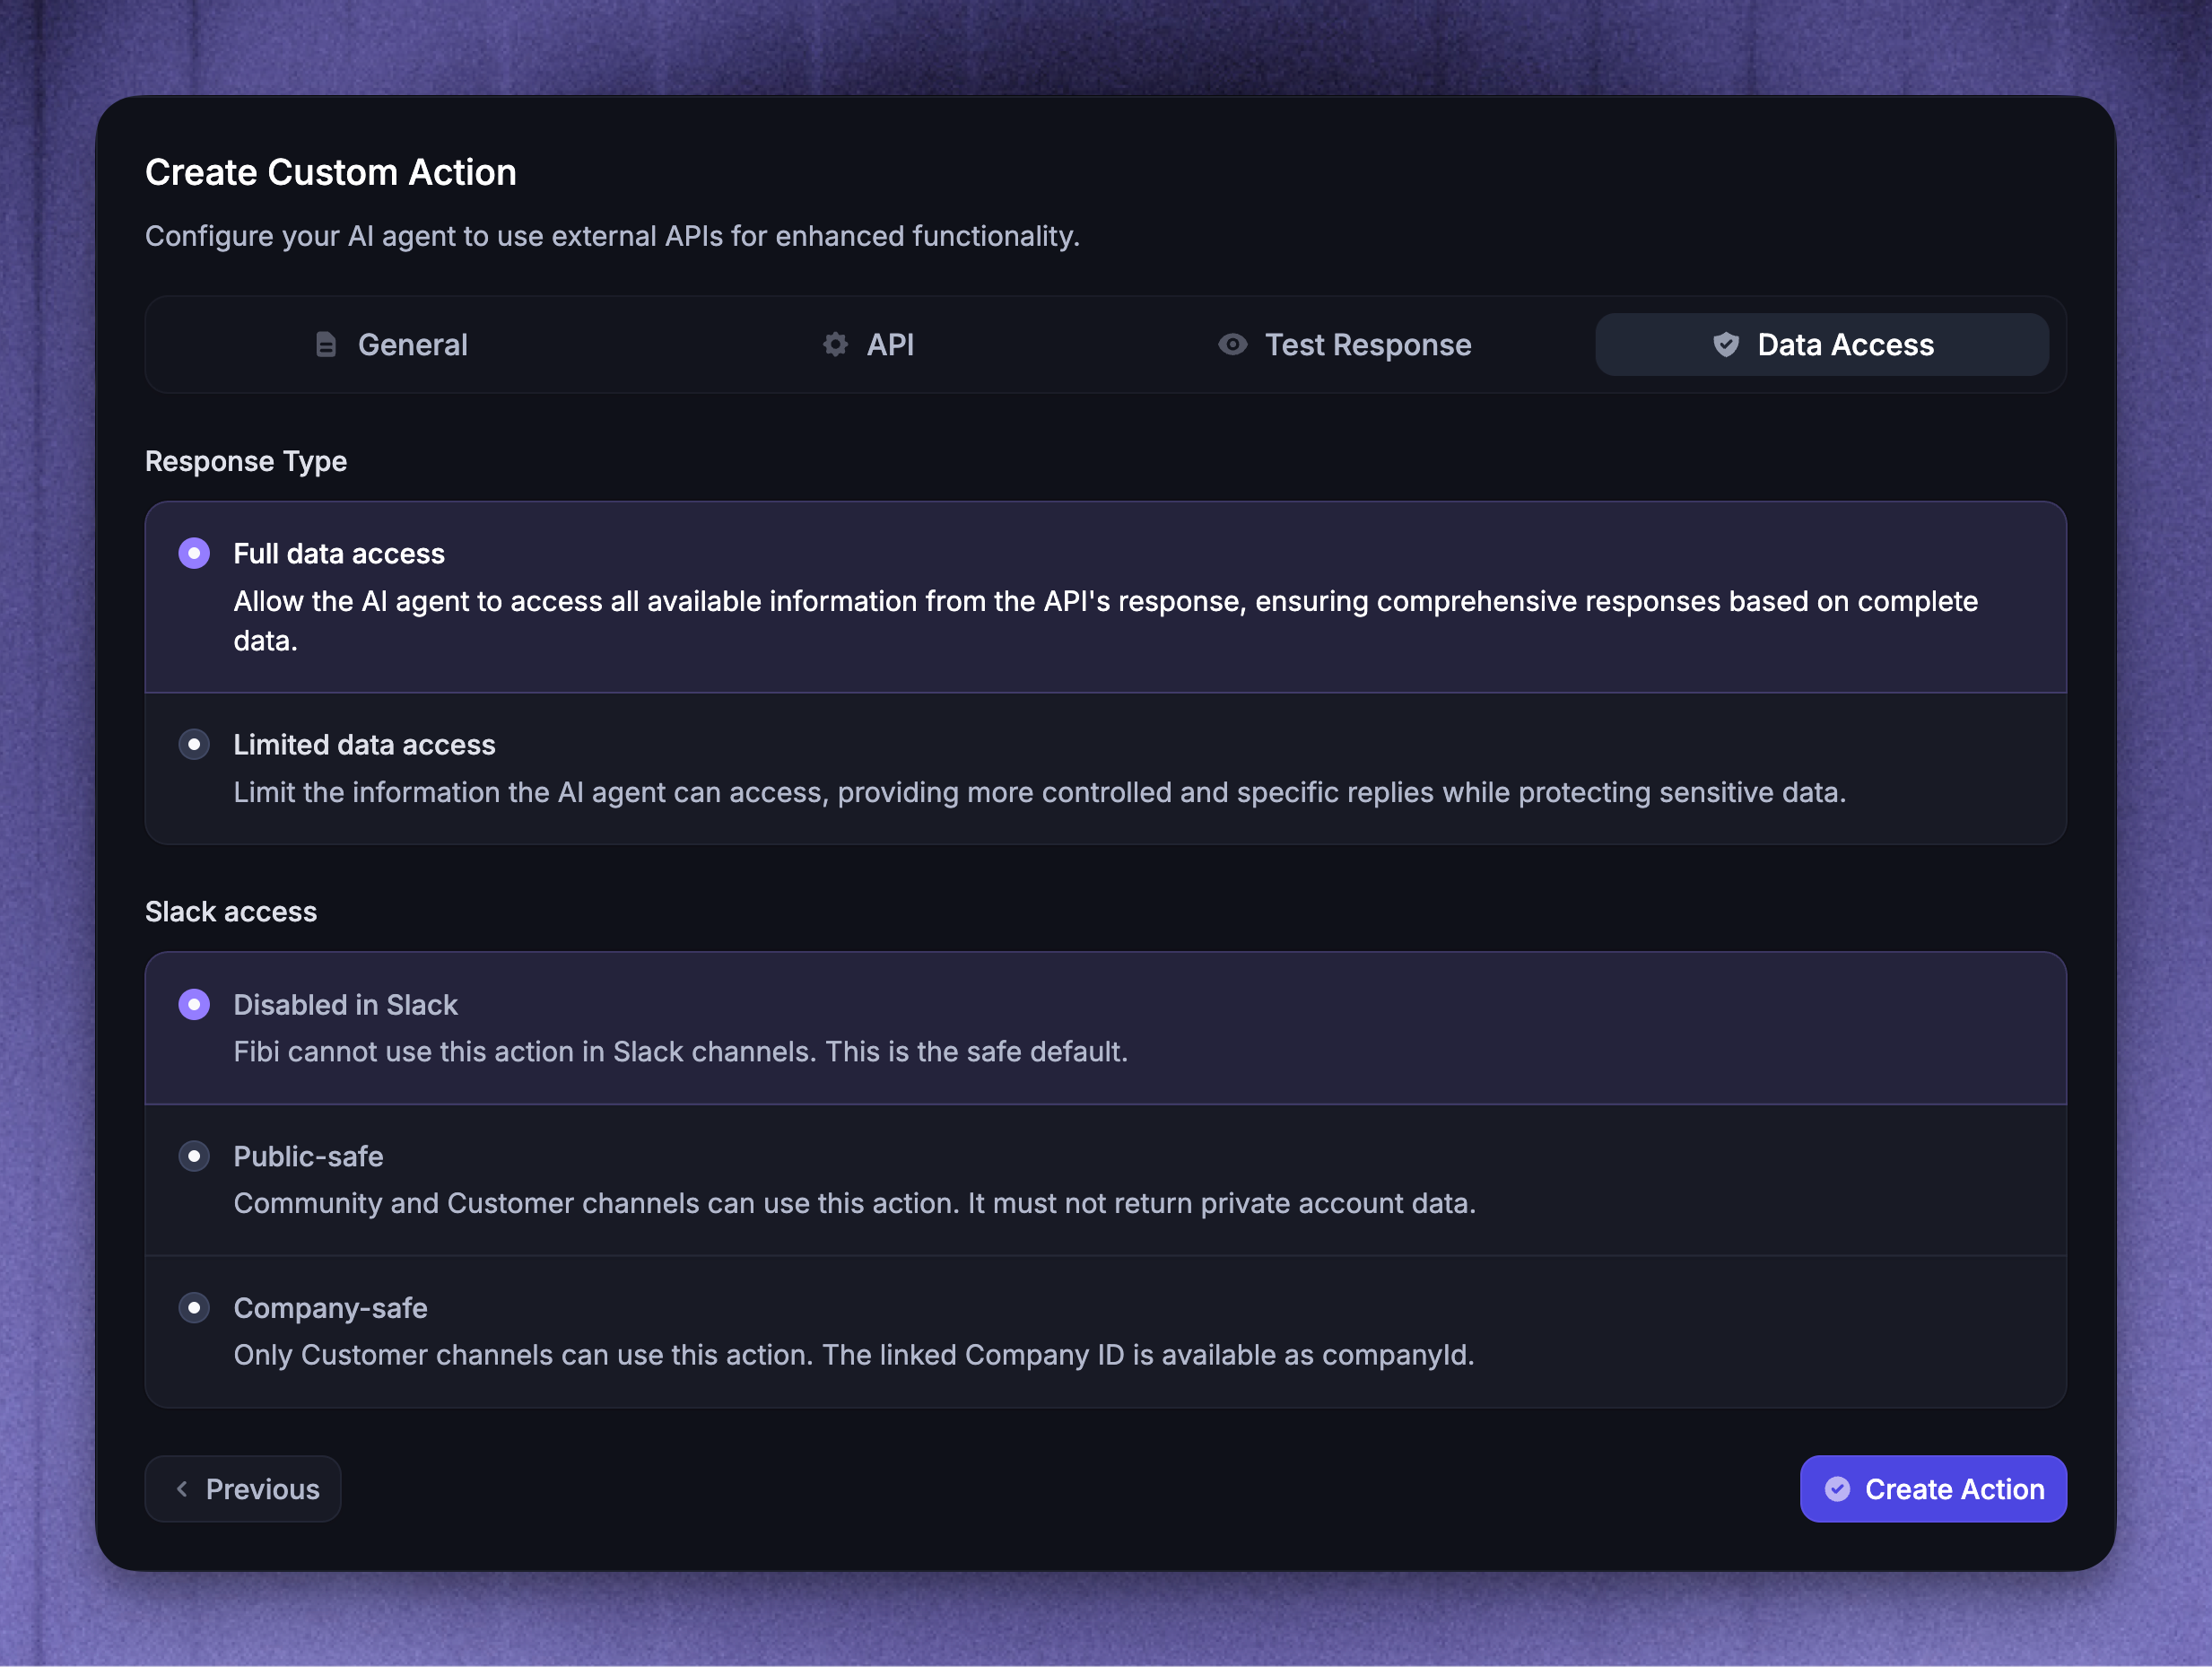Click the 'Response Type' section heading

click(246, 461)
